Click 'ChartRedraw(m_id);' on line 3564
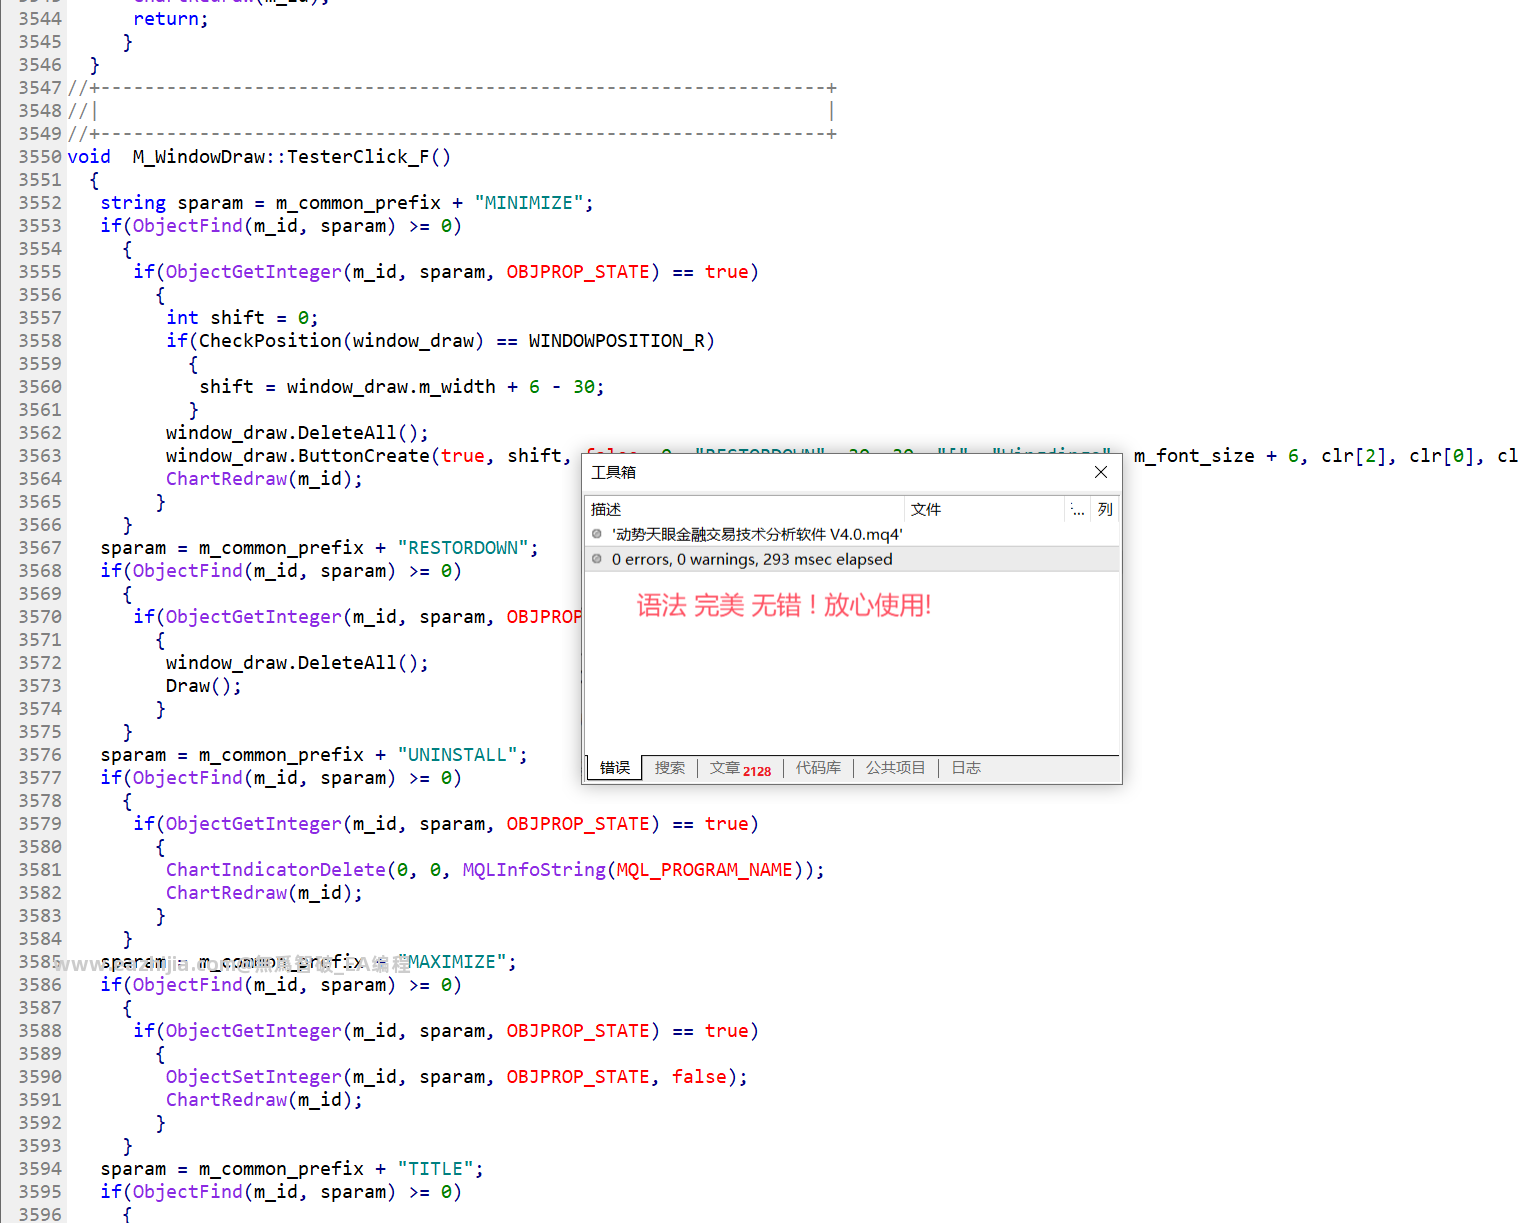The height and width of the screenshot is (1223, 1520). pyautogui.click(x=264, y=479)
